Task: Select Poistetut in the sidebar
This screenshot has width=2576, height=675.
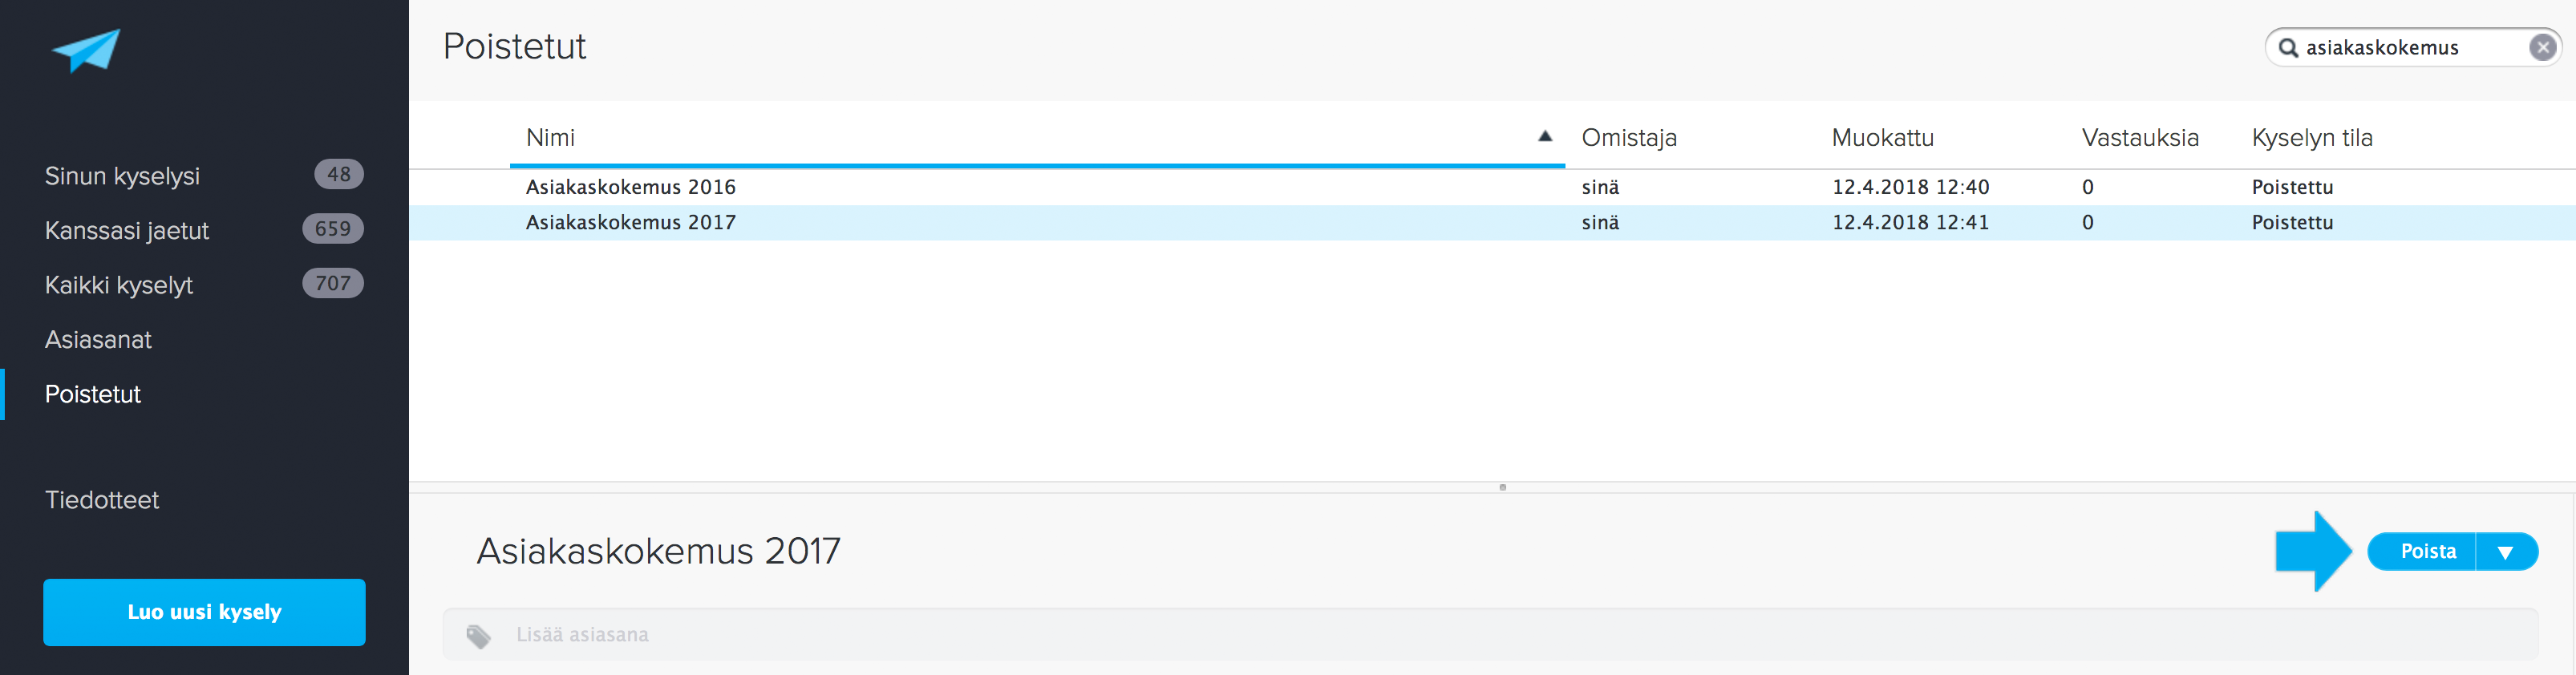Action: (x=93, y=394)
